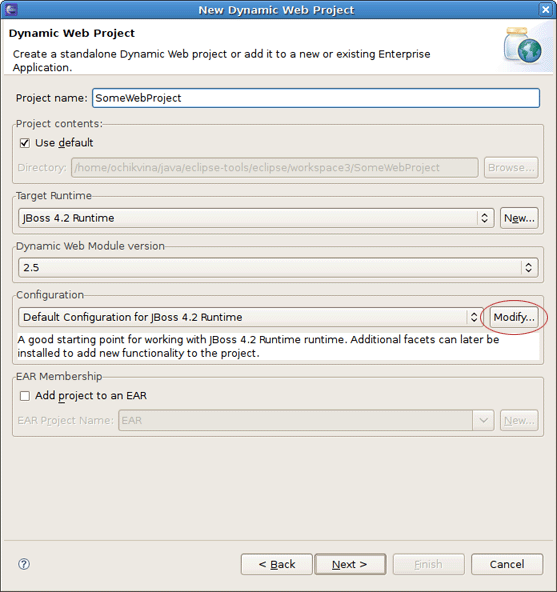Cancel the project wizard
The height and width of the screenshot is (592, 557).
click(x=507, y=564)
